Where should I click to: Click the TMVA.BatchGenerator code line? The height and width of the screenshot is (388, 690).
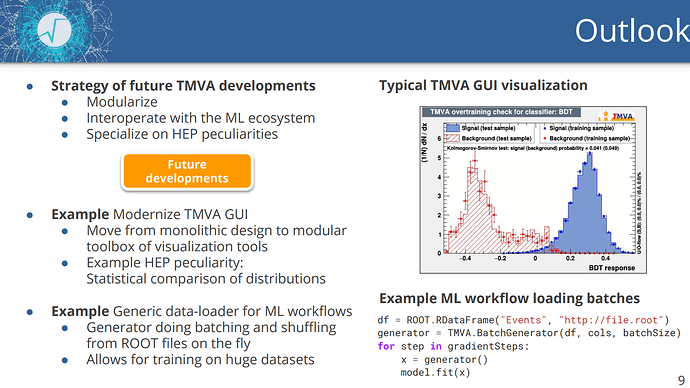coord(529,333)
